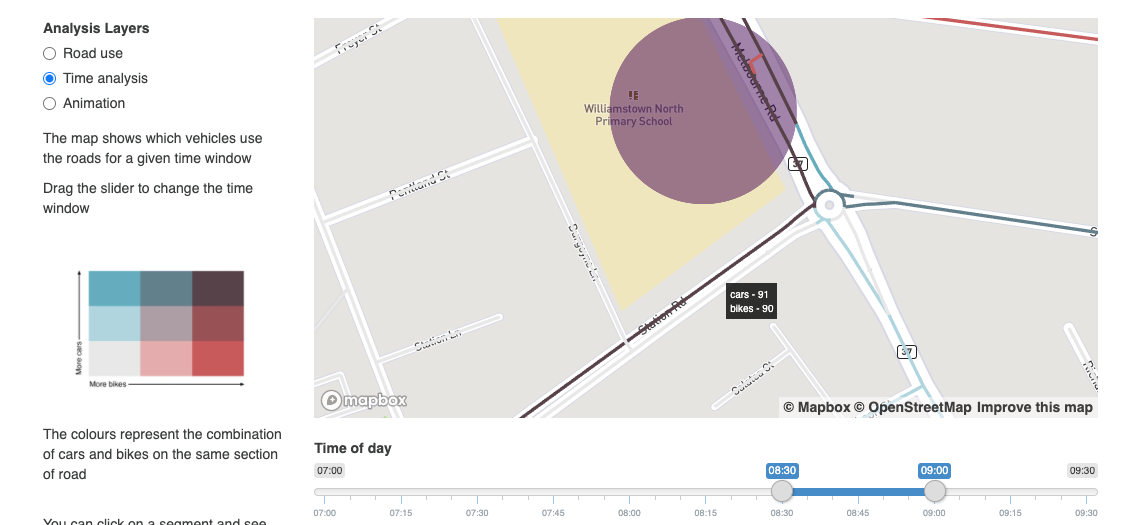
Task: Click the Mapbox logo on map
Action: click(x=364, y=400)
